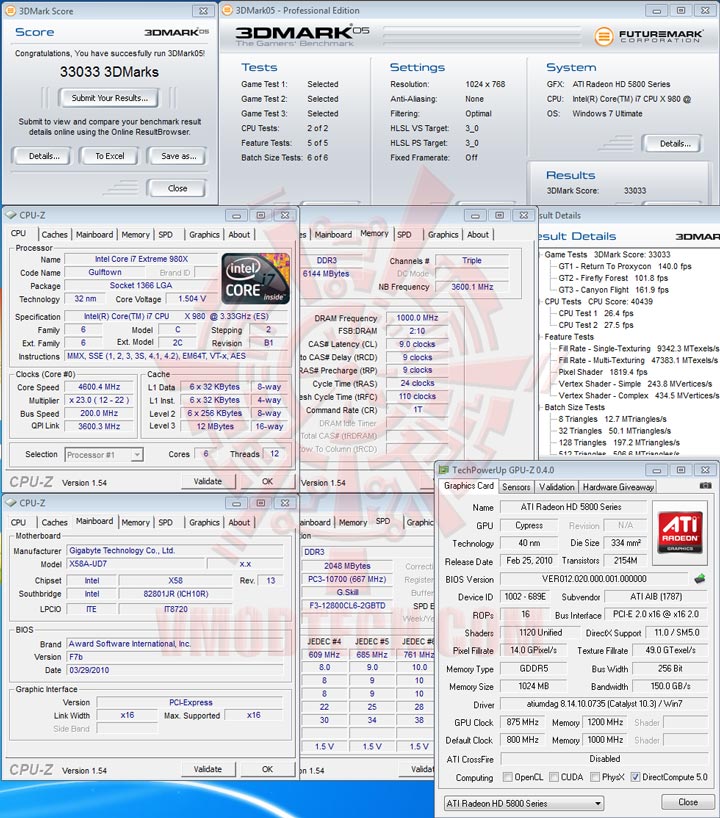
Task: Click the title icon of the CPU-Z processor window
Action: [10, 215]
